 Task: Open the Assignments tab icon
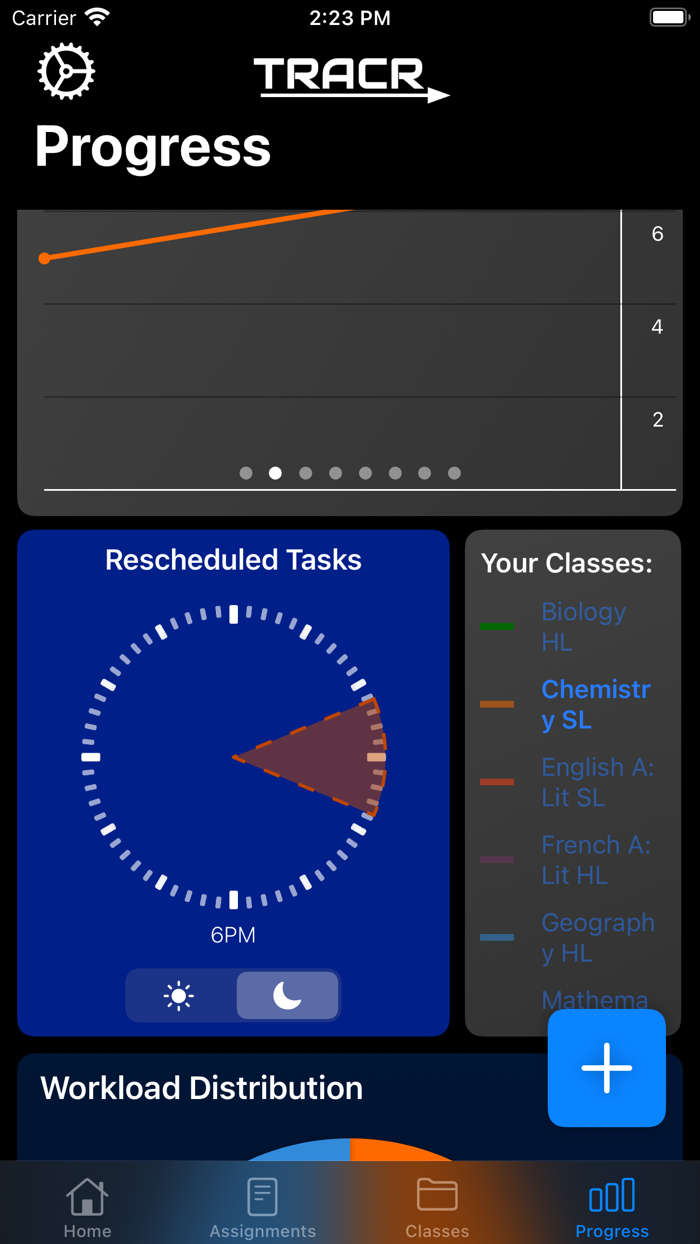(262, 1194)
